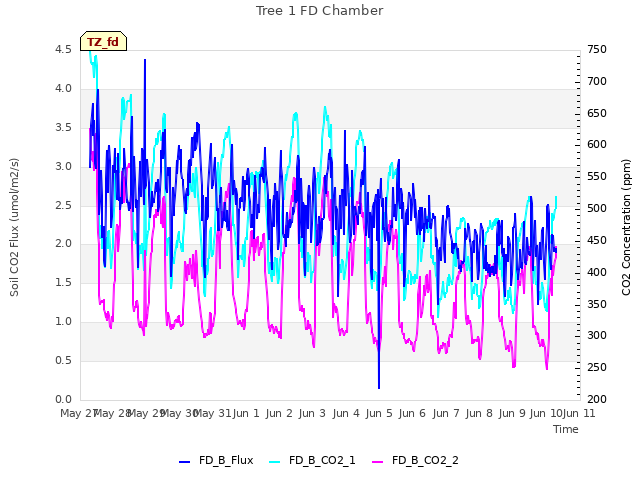
Task: Toggle FD_B_CO2_2 legend entry
Action: (x=416, y=460)
